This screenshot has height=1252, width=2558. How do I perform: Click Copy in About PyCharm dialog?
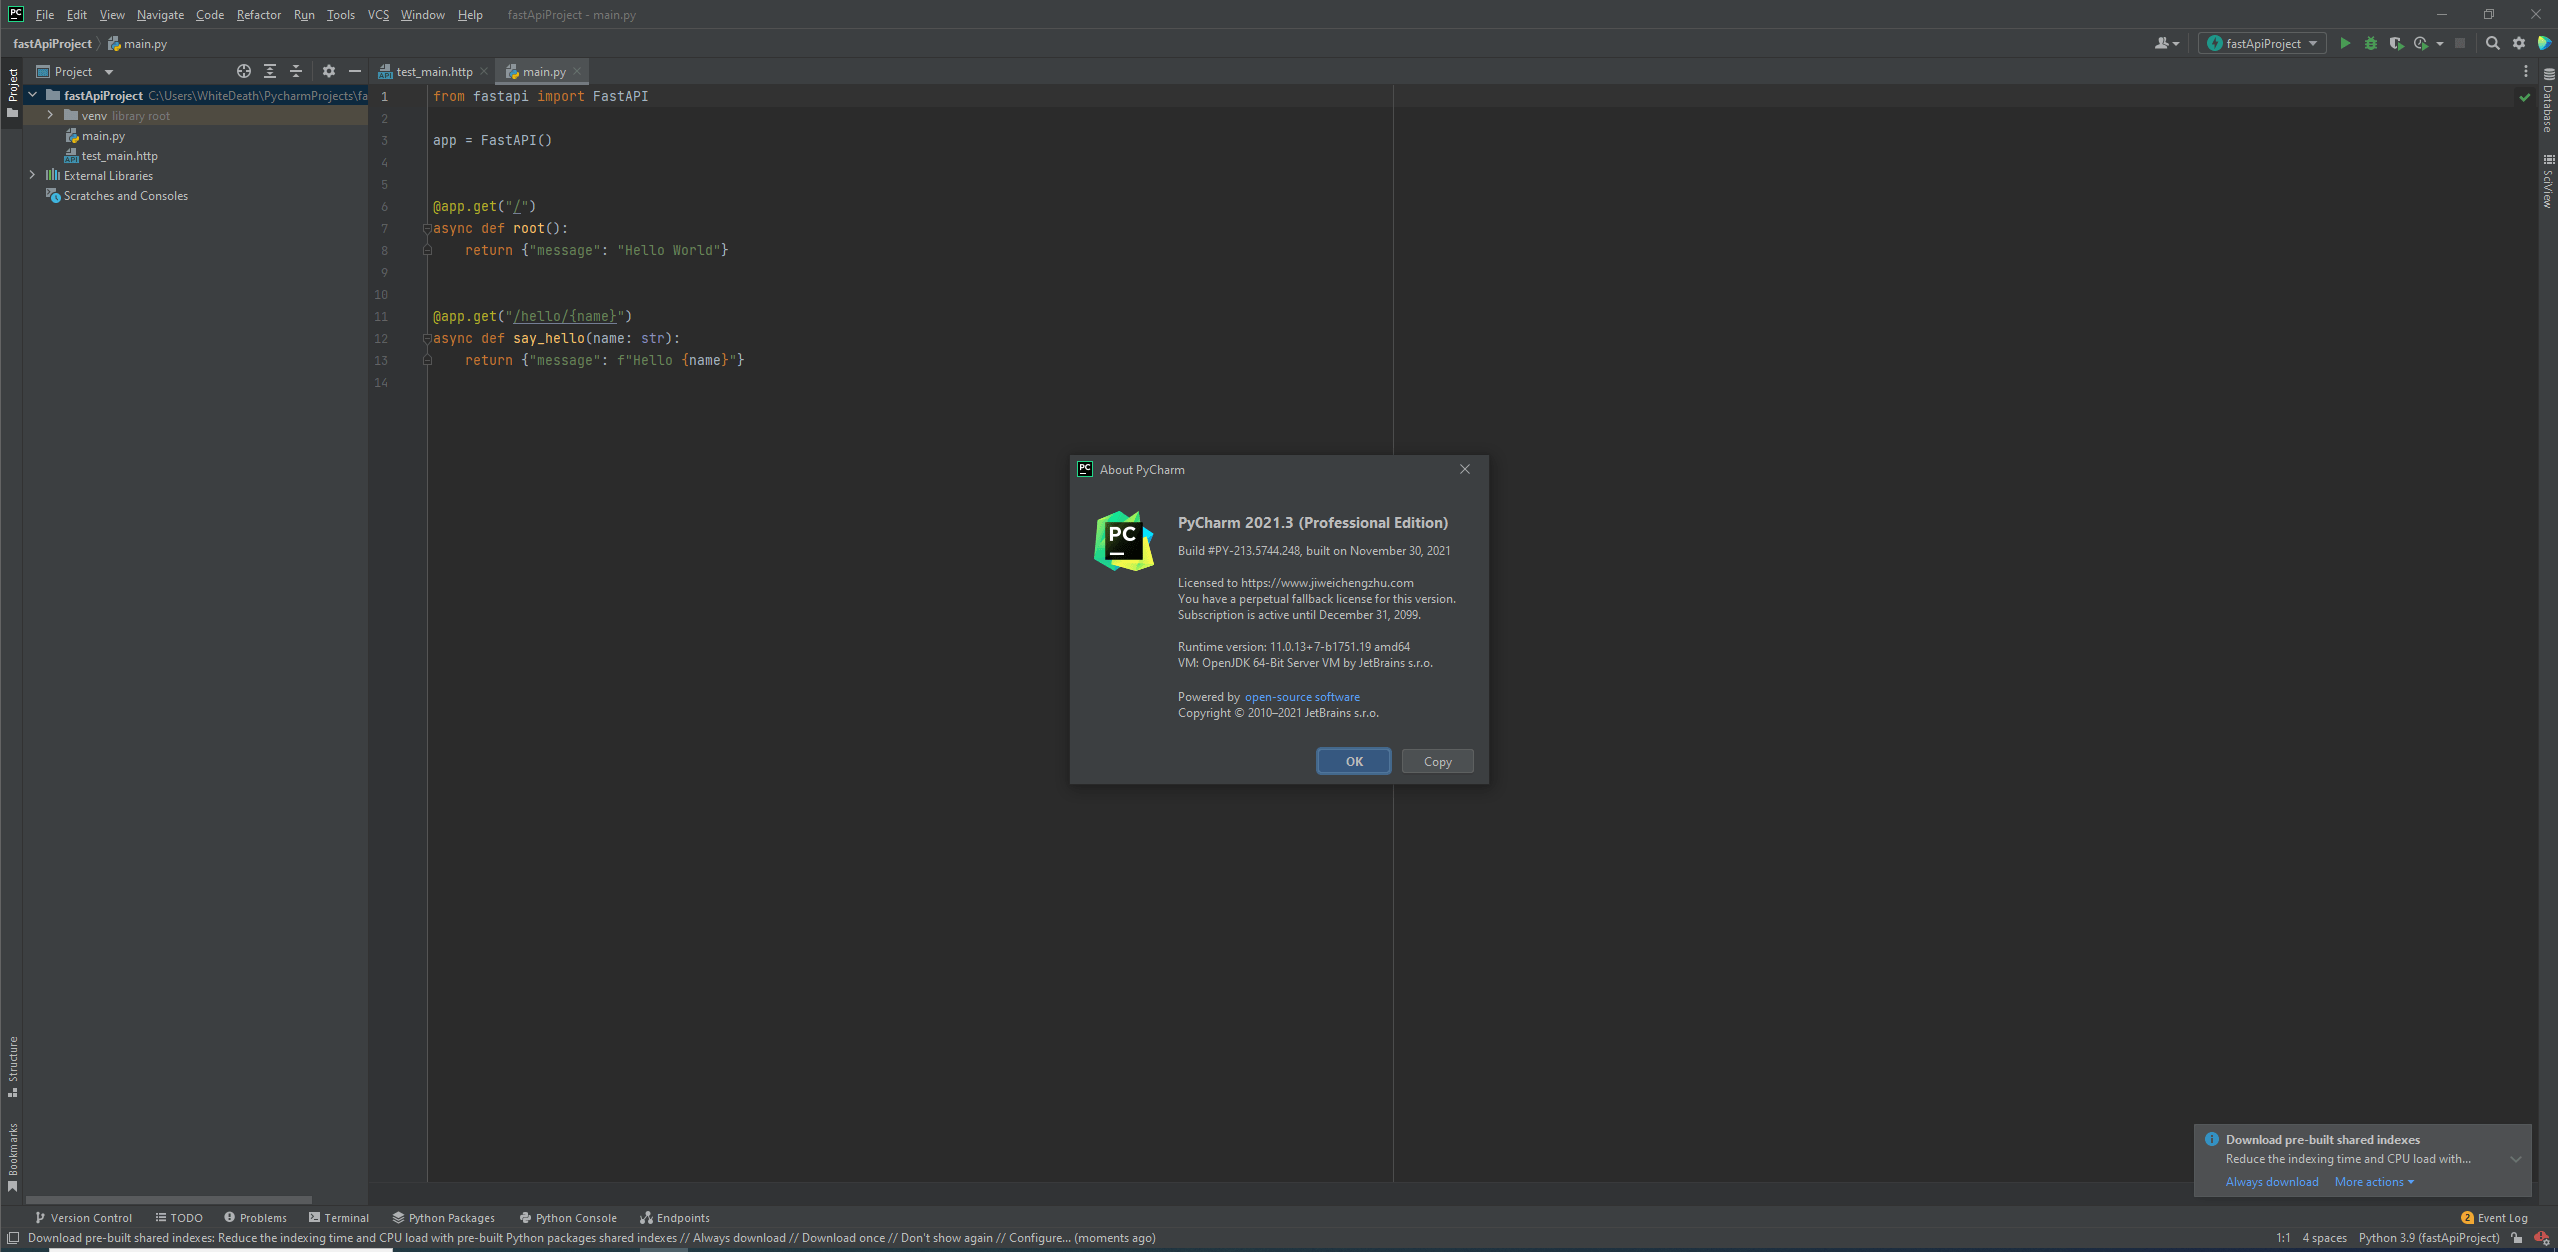click(1438, 761)
